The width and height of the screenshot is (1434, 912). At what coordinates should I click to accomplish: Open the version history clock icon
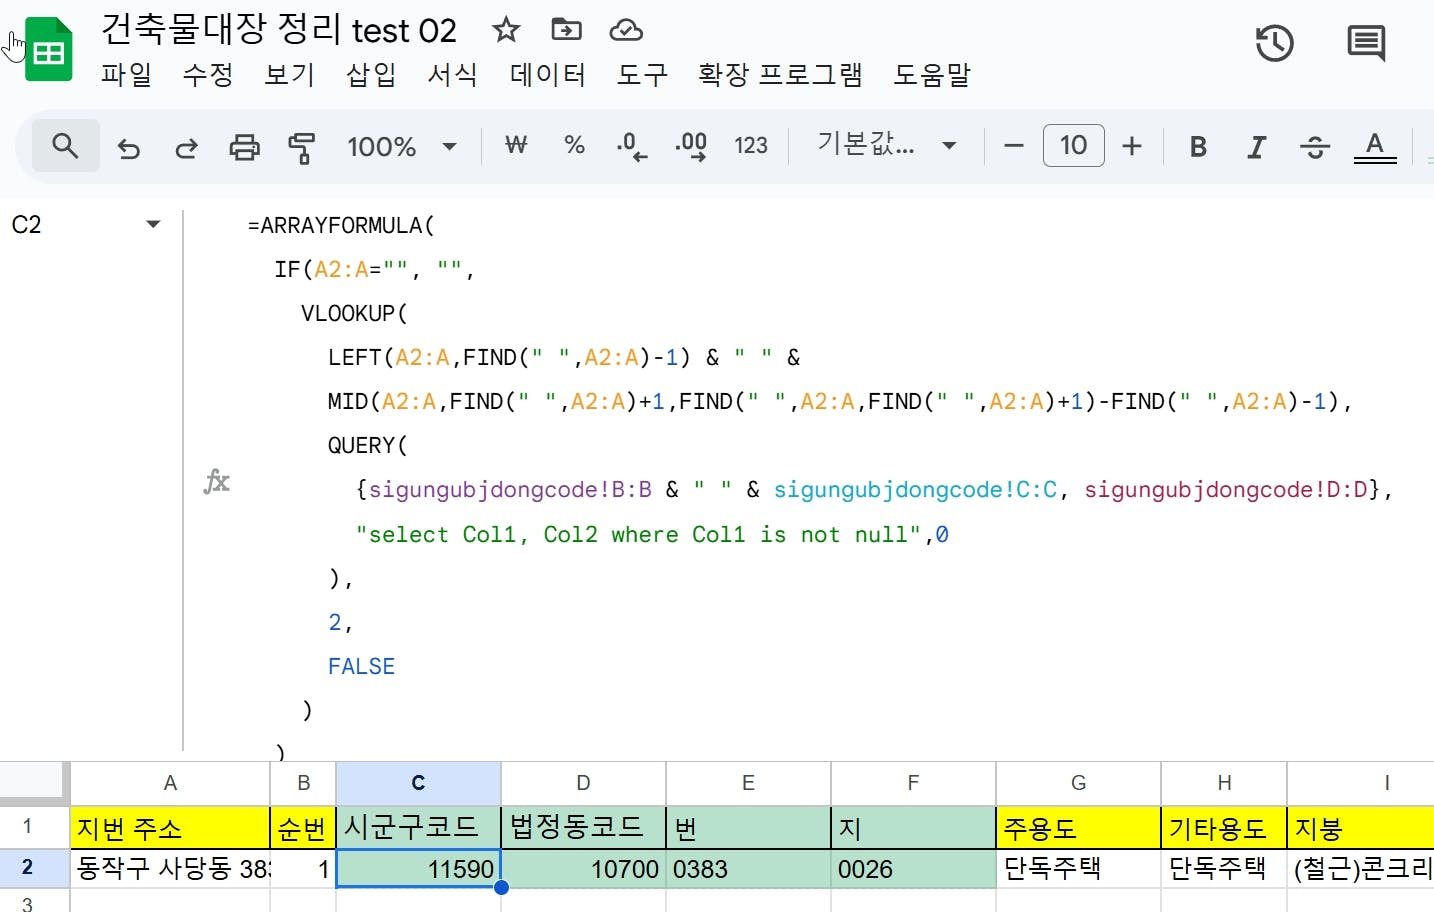pyautogui.click(x=1274, y=43)
